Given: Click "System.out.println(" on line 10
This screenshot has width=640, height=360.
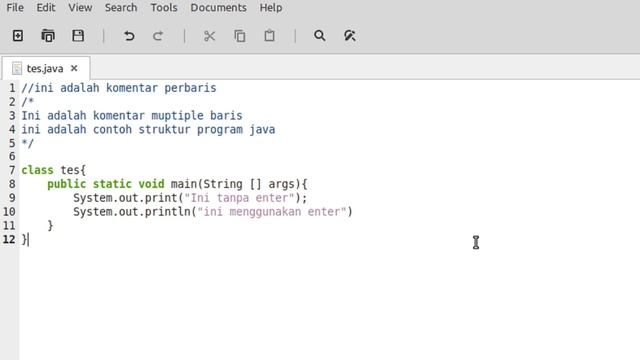Looking at the screenshot, I should [135, 212].
